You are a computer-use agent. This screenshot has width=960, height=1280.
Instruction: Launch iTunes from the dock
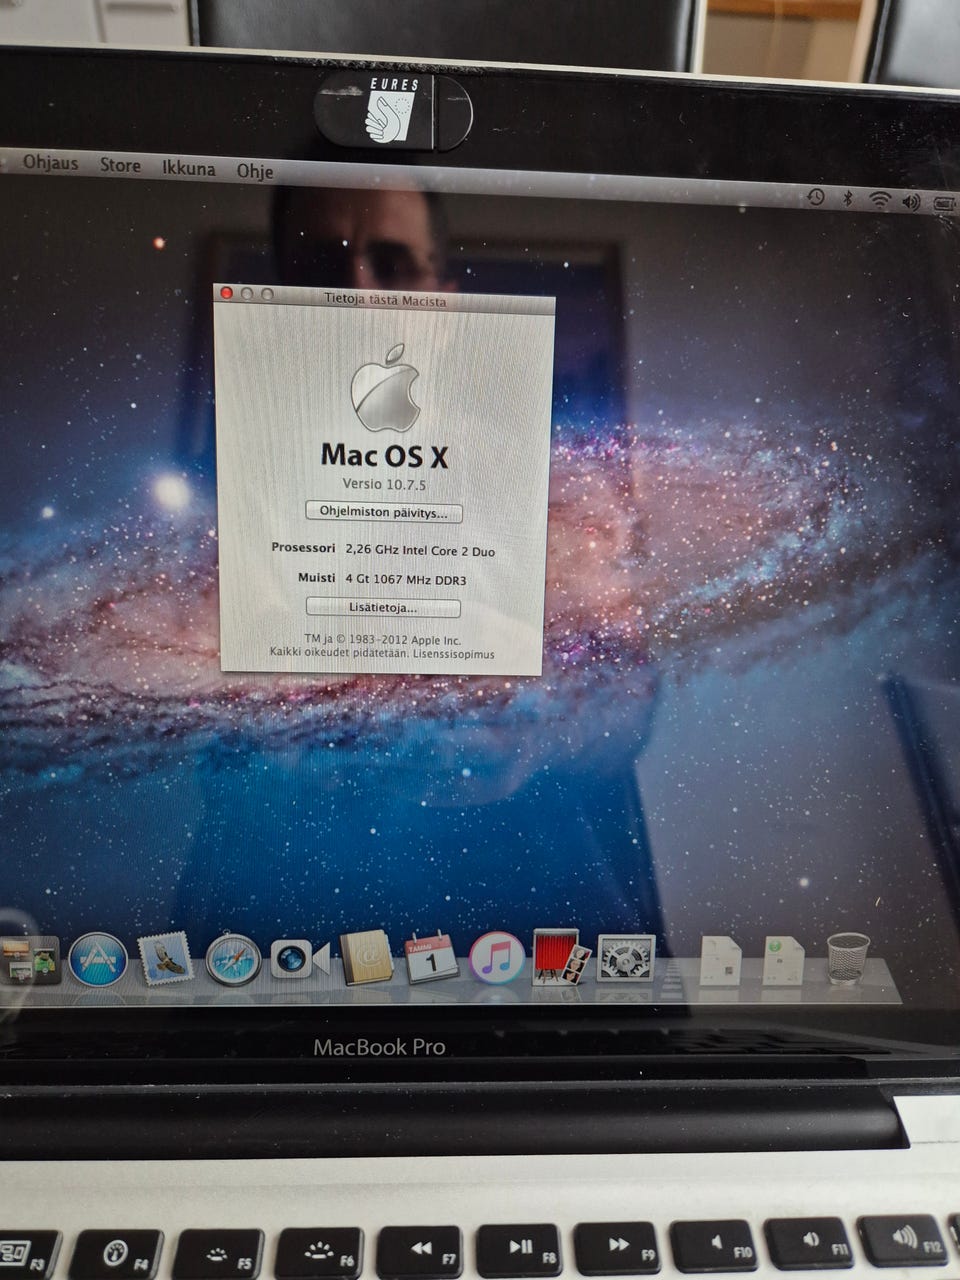(x=497, y=958)
